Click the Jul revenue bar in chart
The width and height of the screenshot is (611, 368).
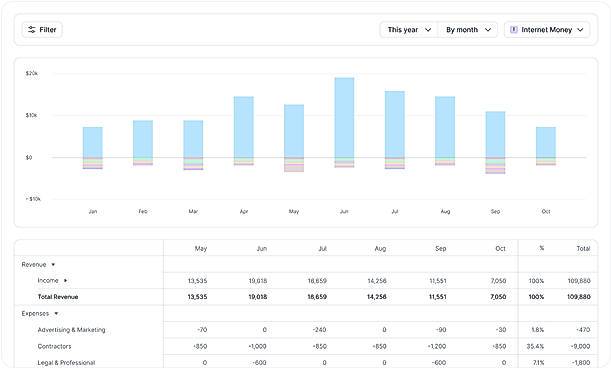tap(395, 124)
